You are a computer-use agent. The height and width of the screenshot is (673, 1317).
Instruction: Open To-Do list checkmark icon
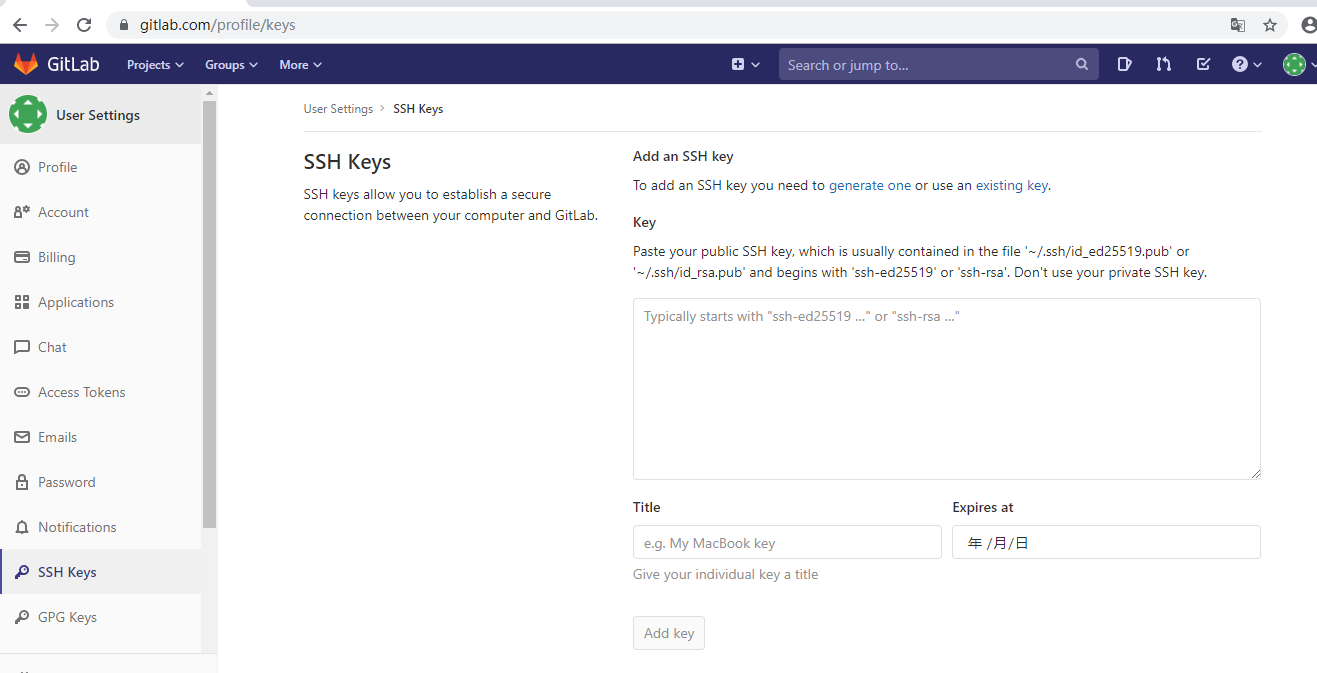pos(1203,64)
